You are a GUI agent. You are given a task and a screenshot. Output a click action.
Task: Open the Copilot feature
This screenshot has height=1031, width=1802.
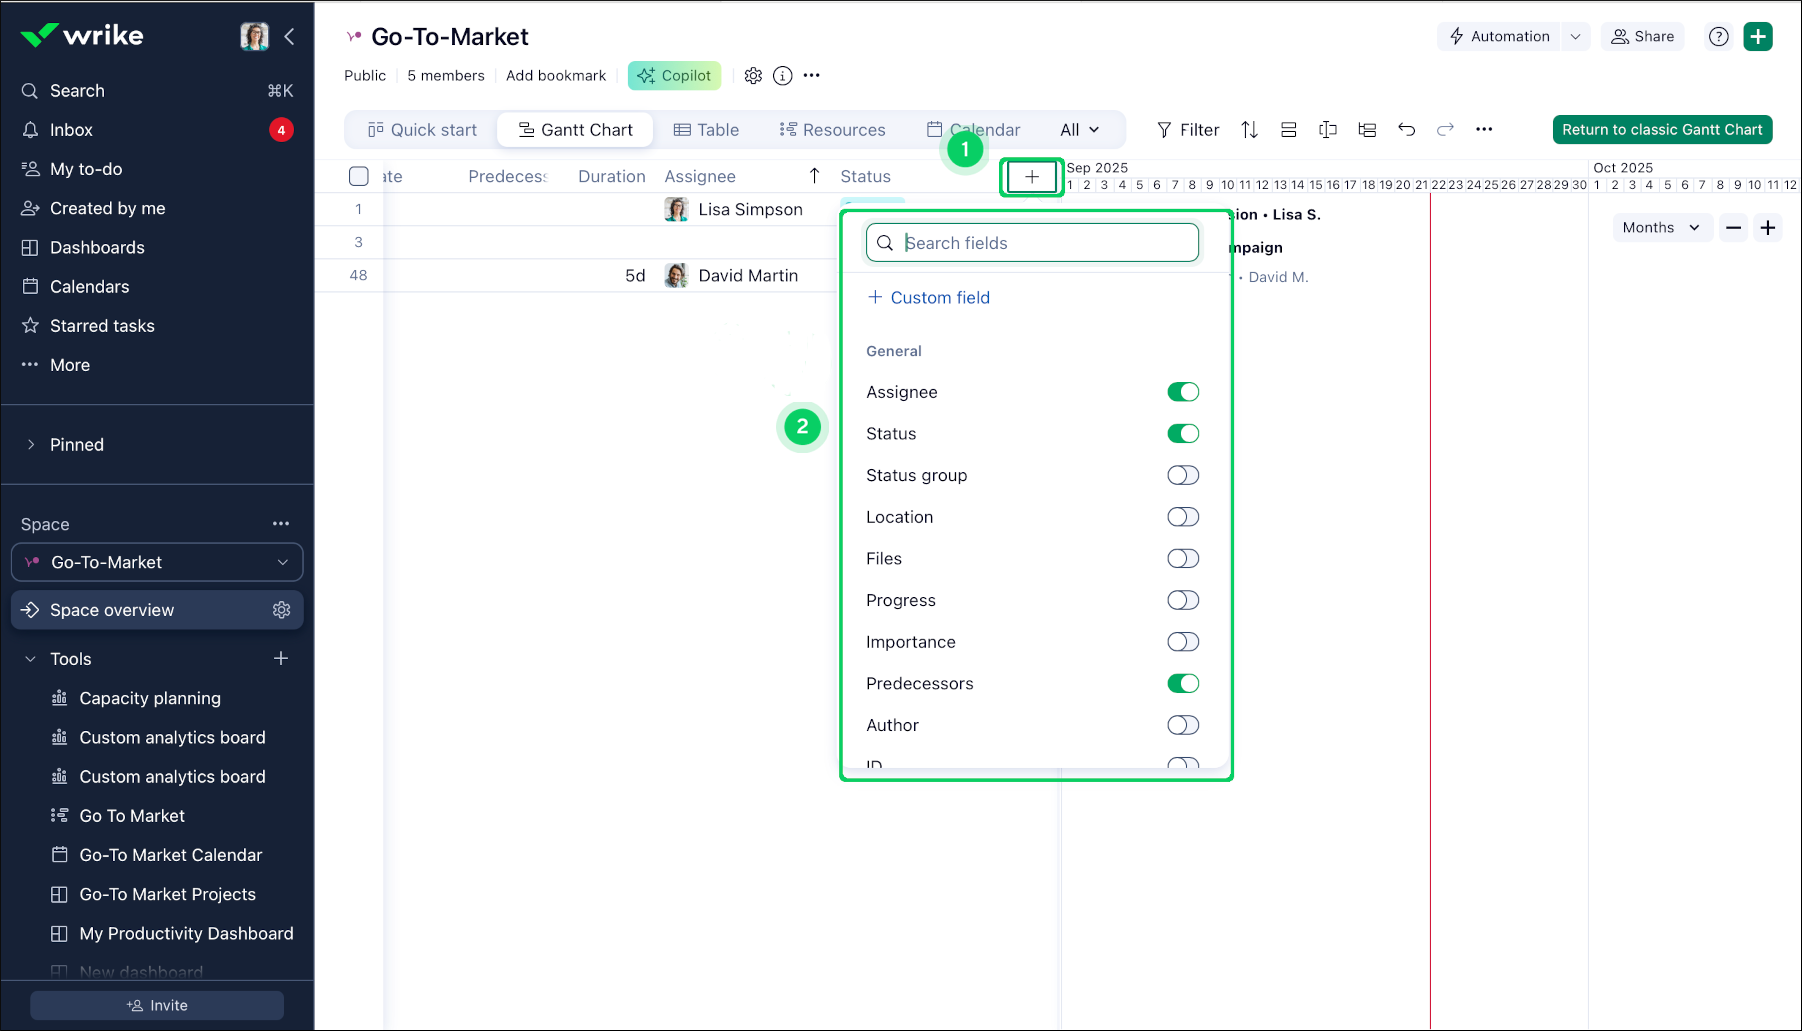(674, 75)
